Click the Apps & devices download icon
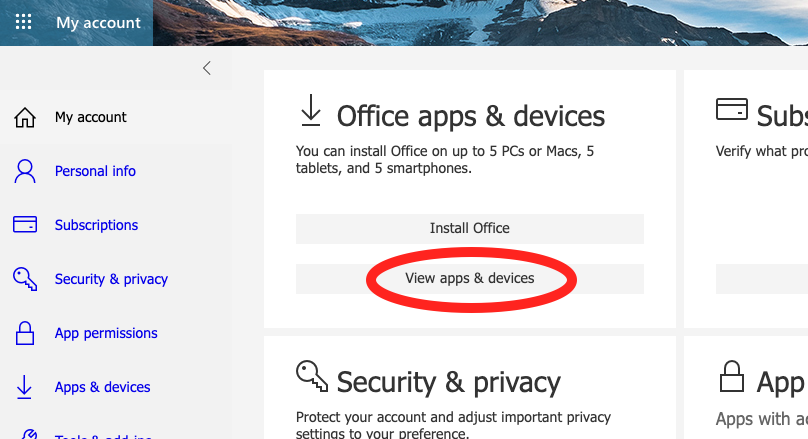This screenshot has height=439, width=808. 25,387
